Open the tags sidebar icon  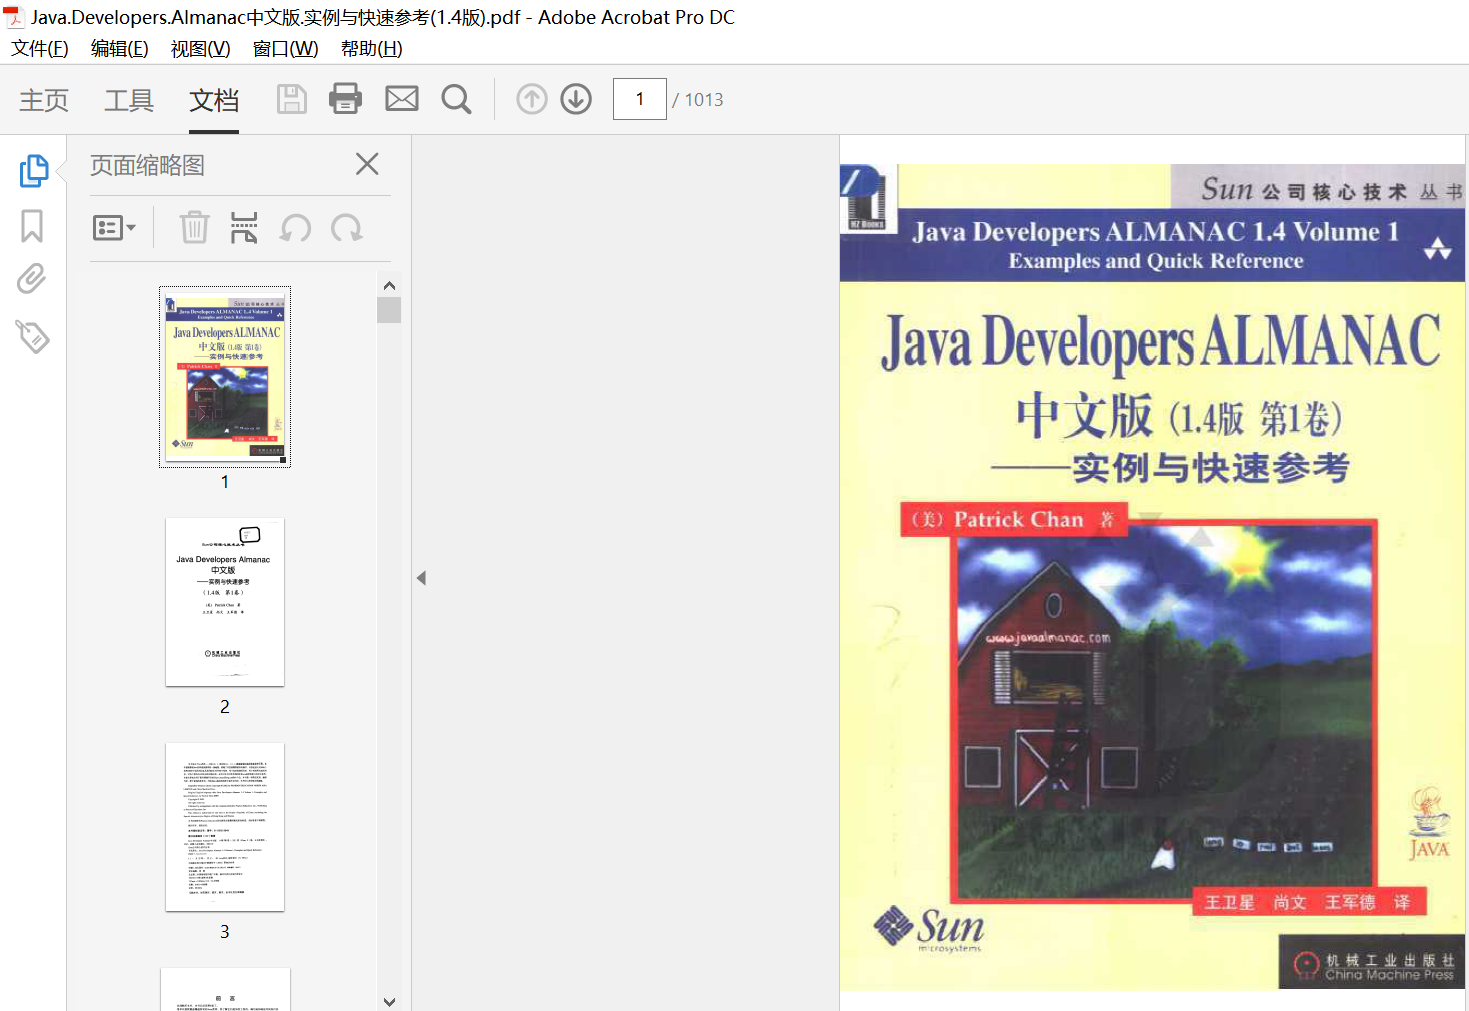click(x=32, y=336)
